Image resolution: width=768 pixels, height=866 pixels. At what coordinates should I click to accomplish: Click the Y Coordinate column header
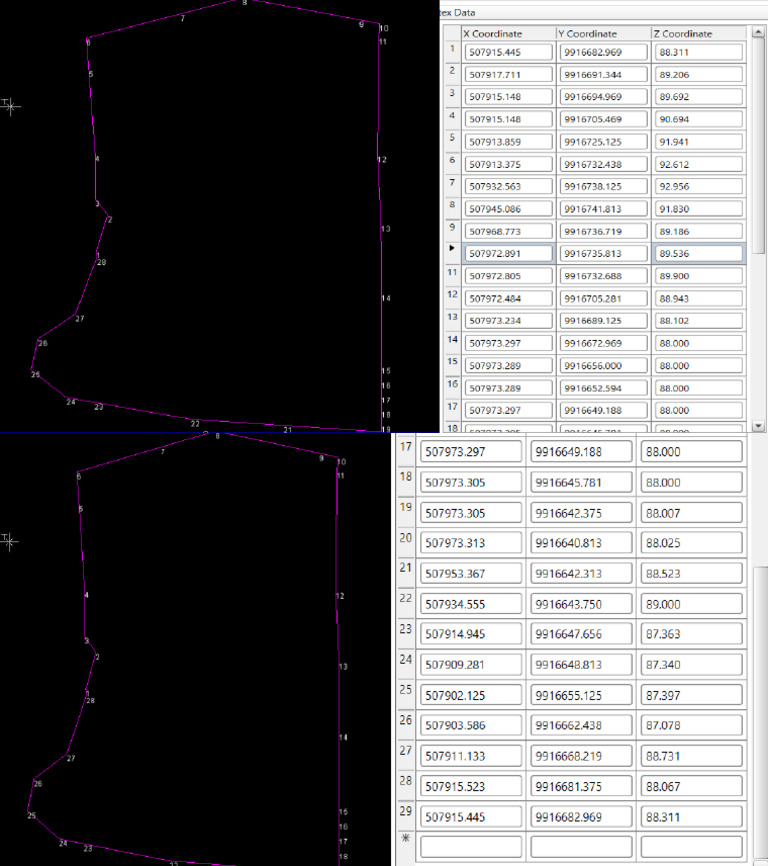pyautogui.click(x=587, y=34)
